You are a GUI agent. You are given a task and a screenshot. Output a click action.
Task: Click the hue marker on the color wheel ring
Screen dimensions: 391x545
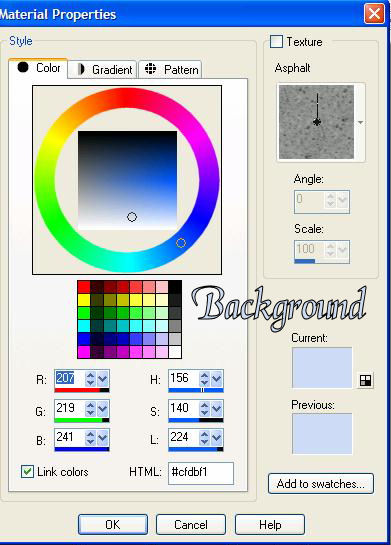(x=181, y=243)
